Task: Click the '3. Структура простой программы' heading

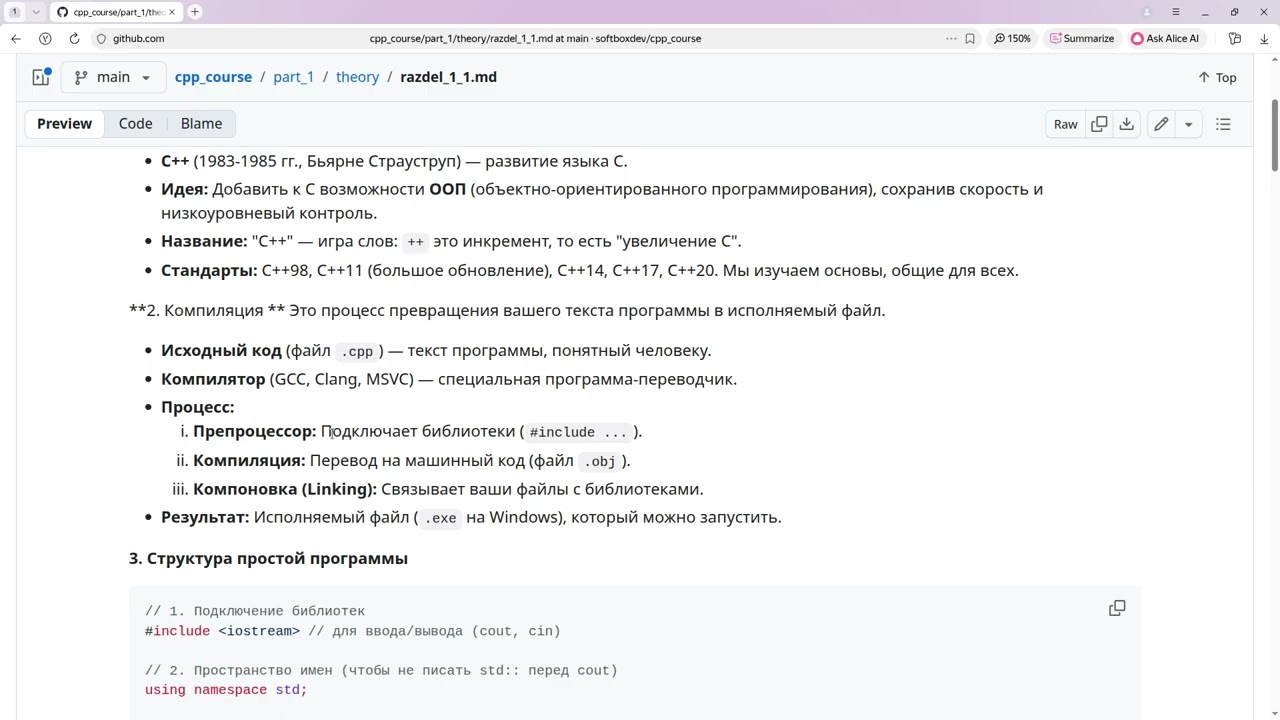Action: [x=268, y=558]
